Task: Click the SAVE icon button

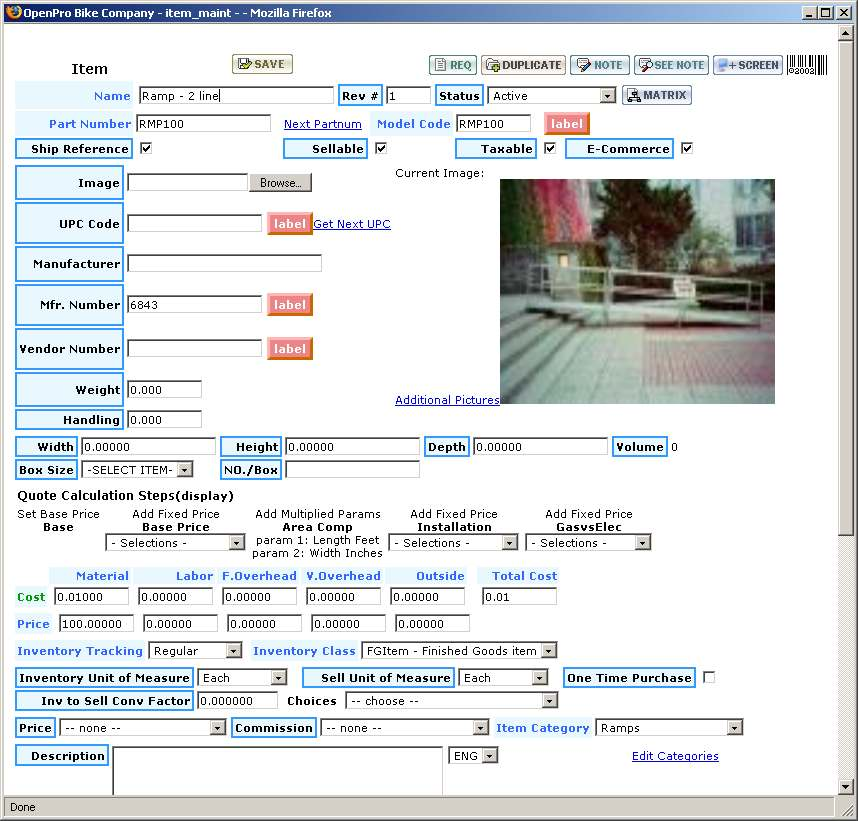Action: pos(262,64)
